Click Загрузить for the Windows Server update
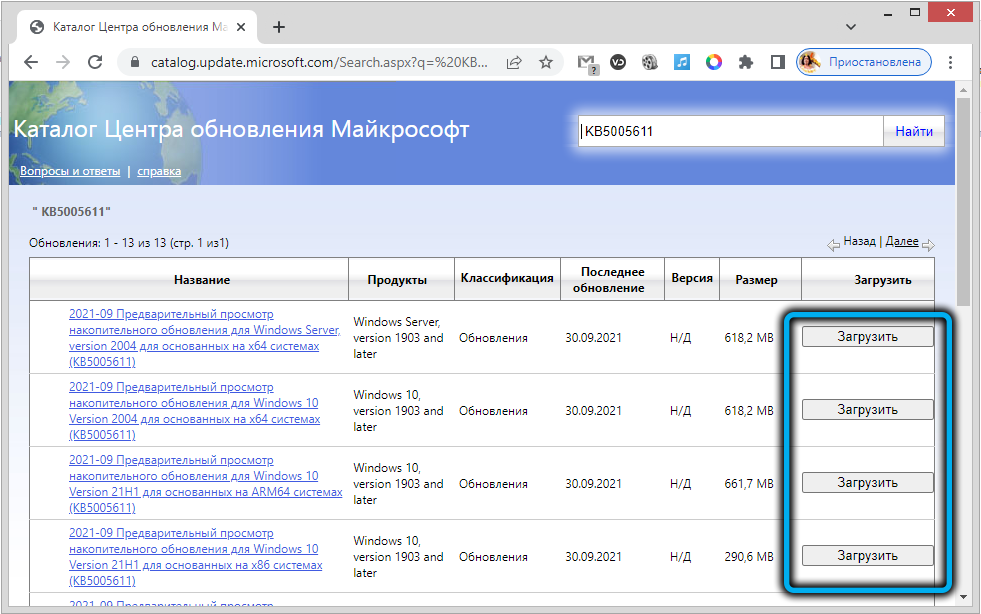Viewport: 981px width, 614px height. (x=867, y=337)
